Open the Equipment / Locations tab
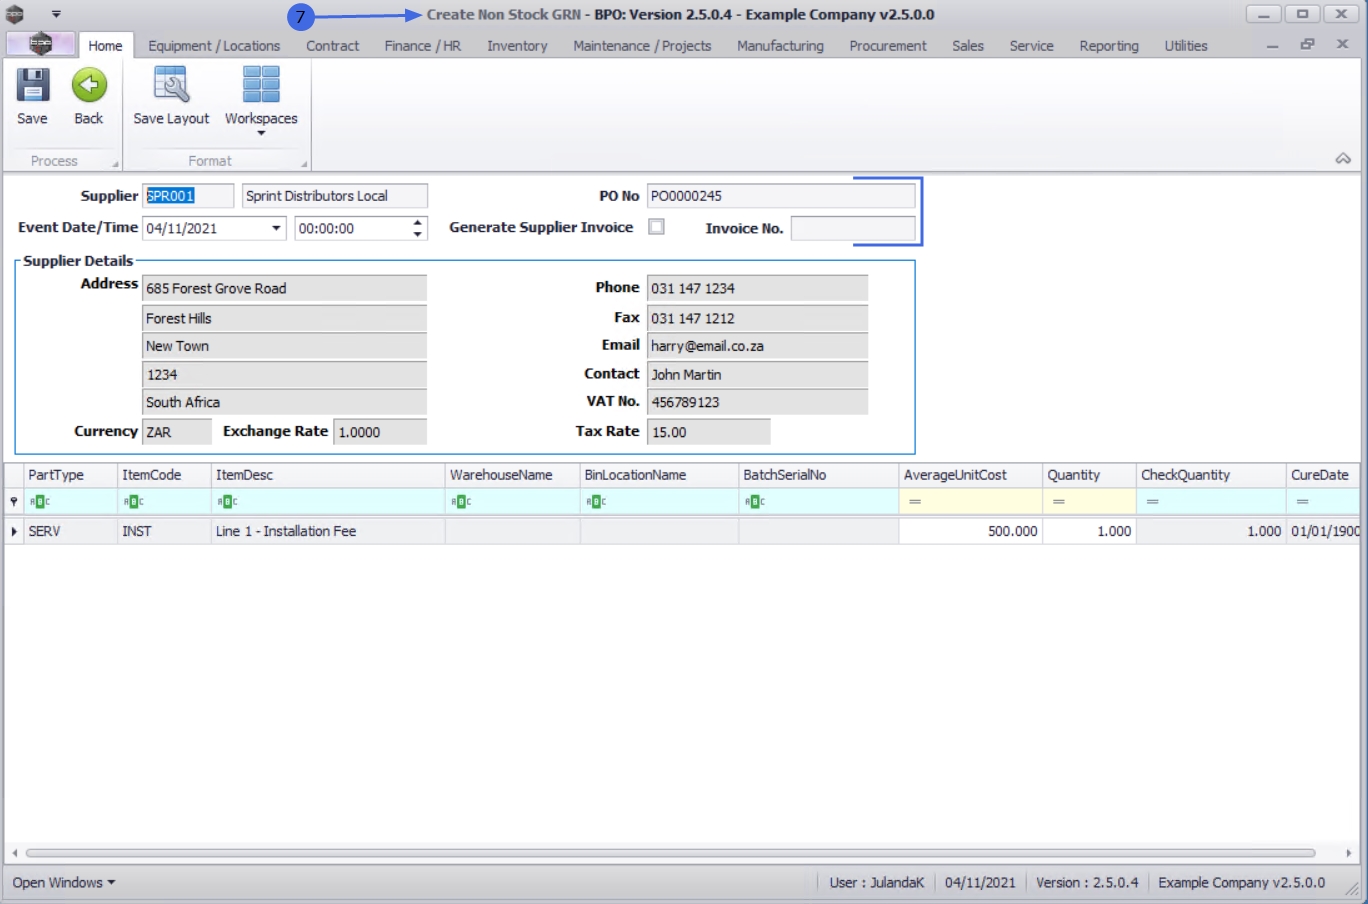The height and width of the screenshot is (904, 1368). [x=214, y=46]
